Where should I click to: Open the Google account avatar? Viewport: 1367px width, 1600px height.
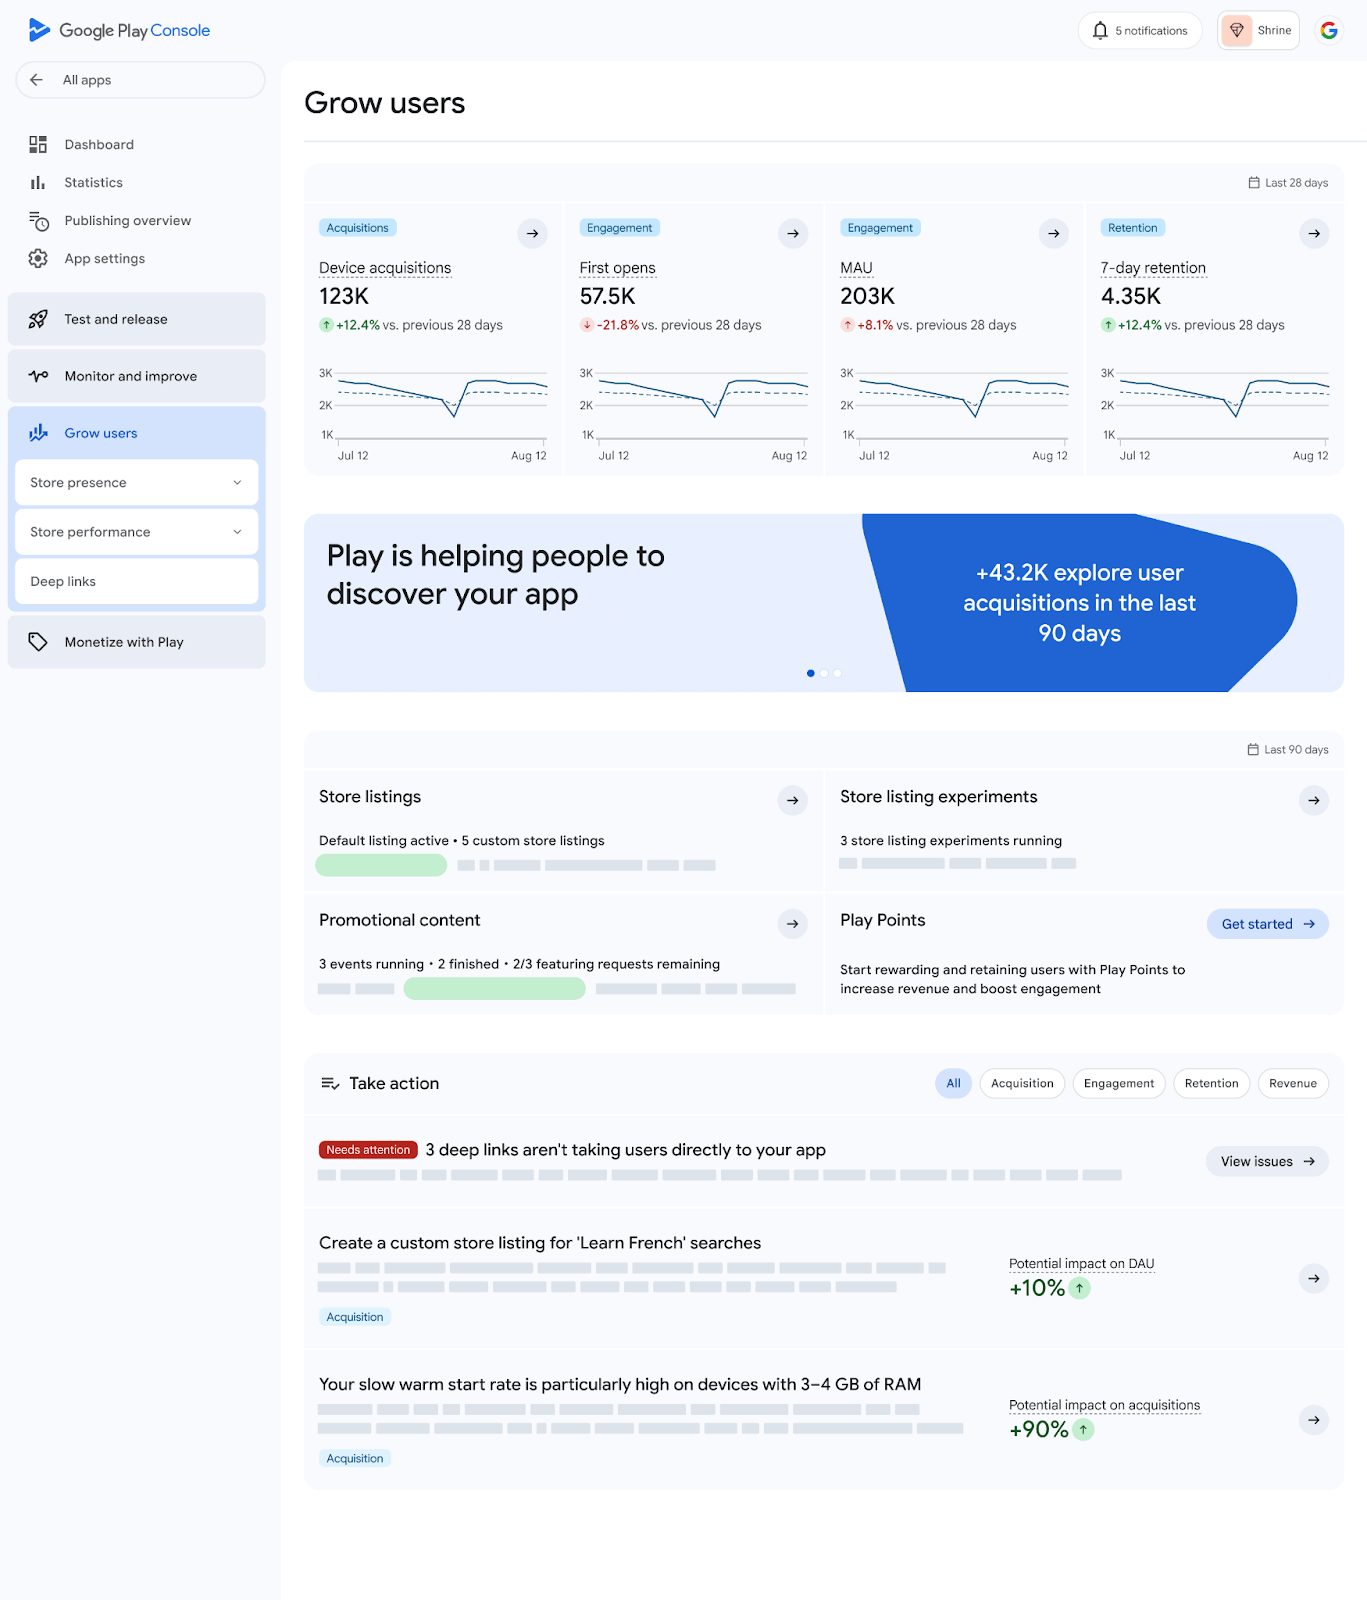click(1329, 31)
